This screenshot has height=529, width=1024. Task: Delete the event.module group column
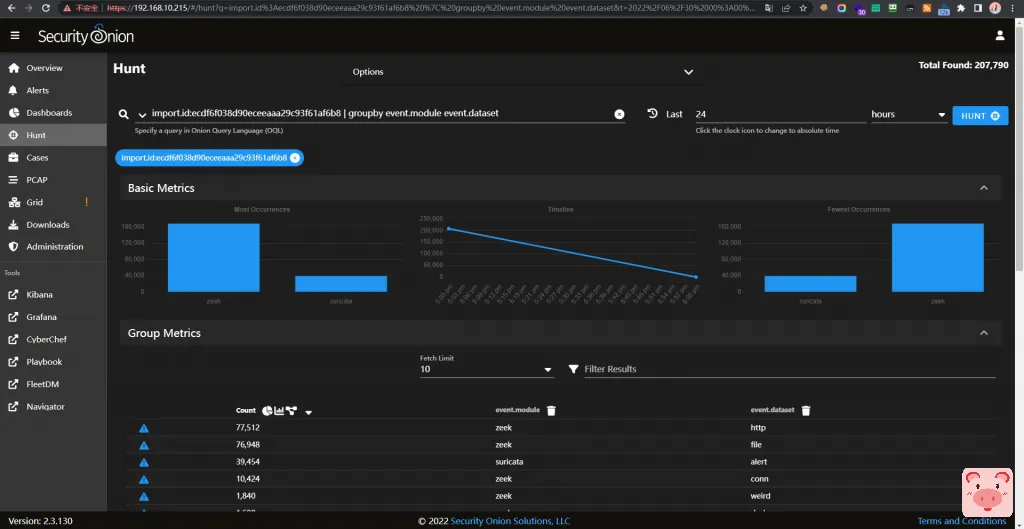pyautogui.click(x=551, y=410)
